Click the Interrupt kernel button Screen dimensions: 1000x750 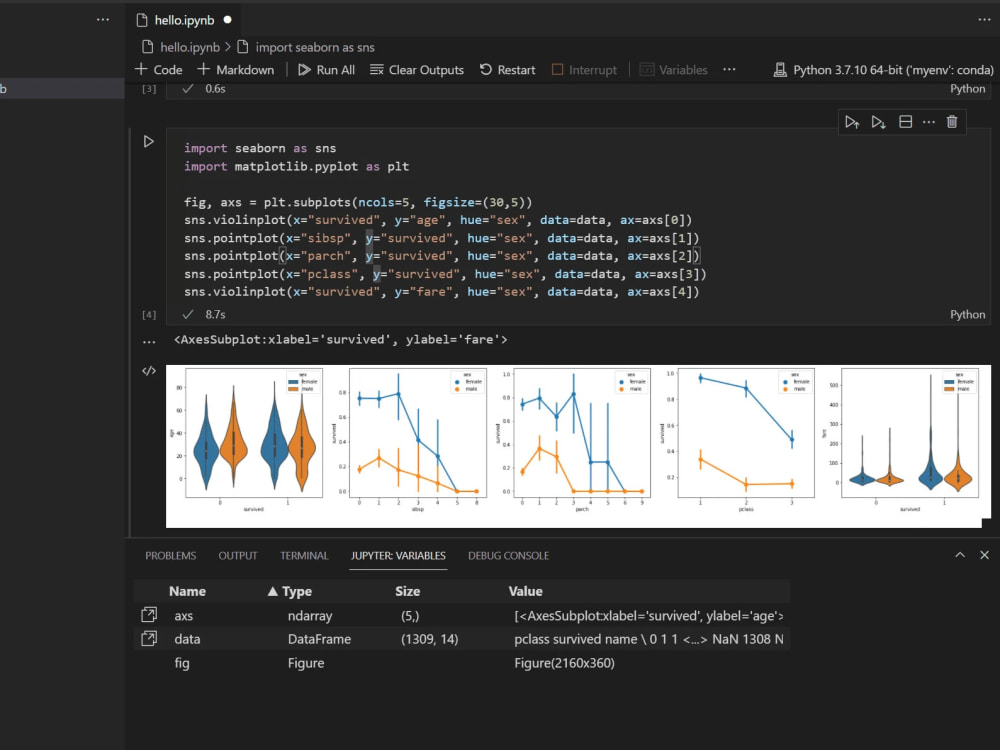[584, 70]
